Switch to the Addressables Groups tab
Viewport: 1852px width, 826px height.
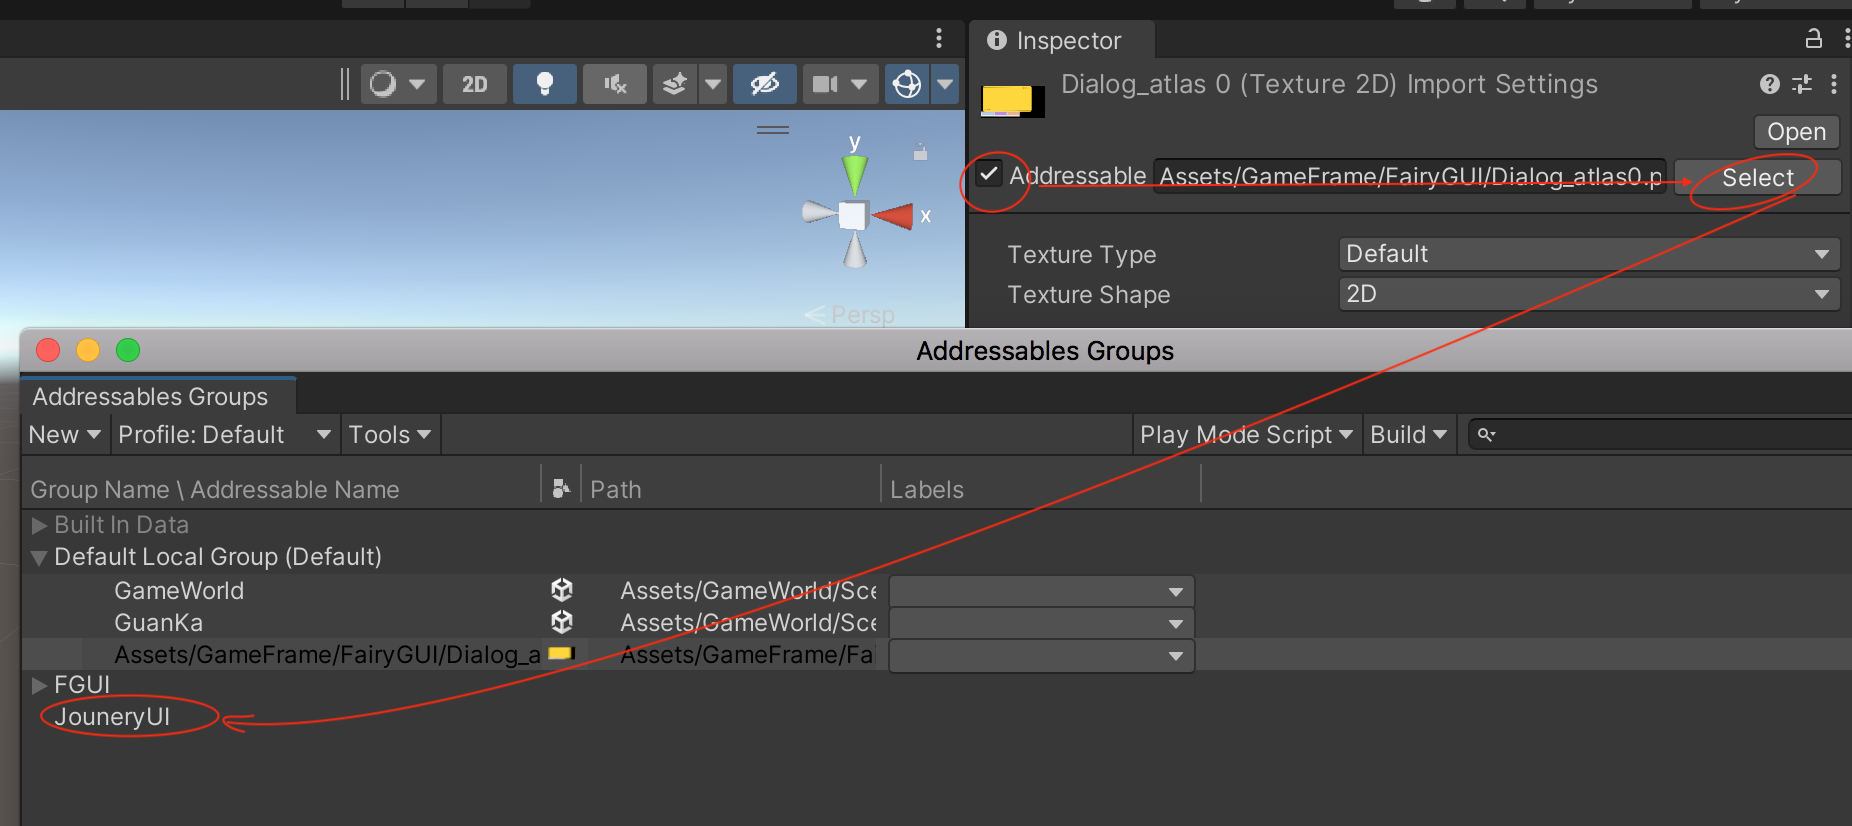(150, 397)
